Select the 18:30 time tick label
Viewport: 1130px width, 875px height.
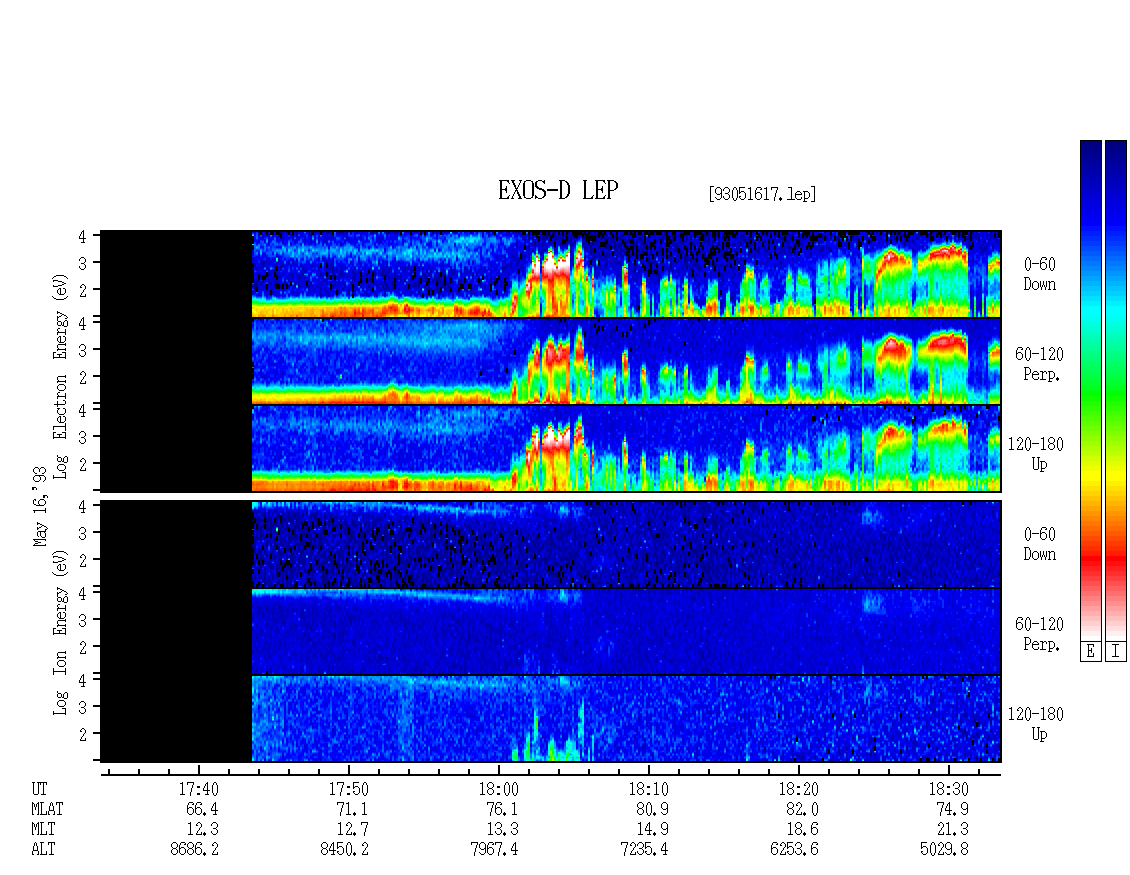coord(948,789)
